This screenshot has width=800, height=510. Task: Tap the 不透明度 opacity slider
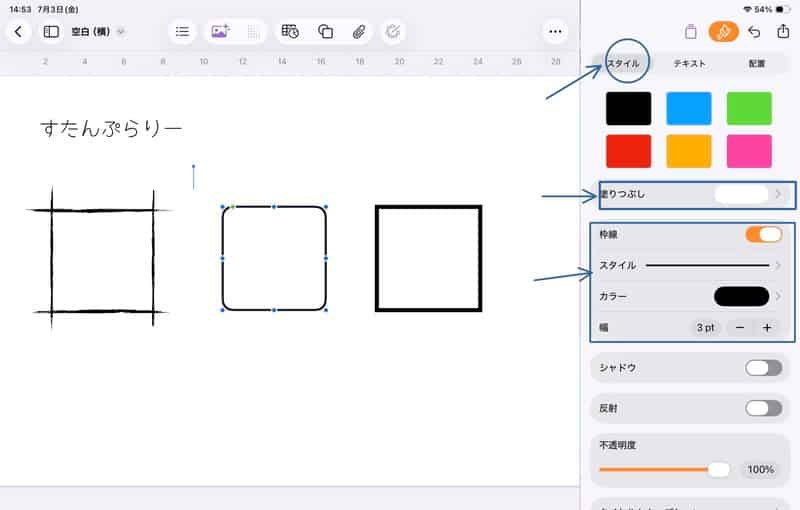pyautogui.click(x=664, y=469)
